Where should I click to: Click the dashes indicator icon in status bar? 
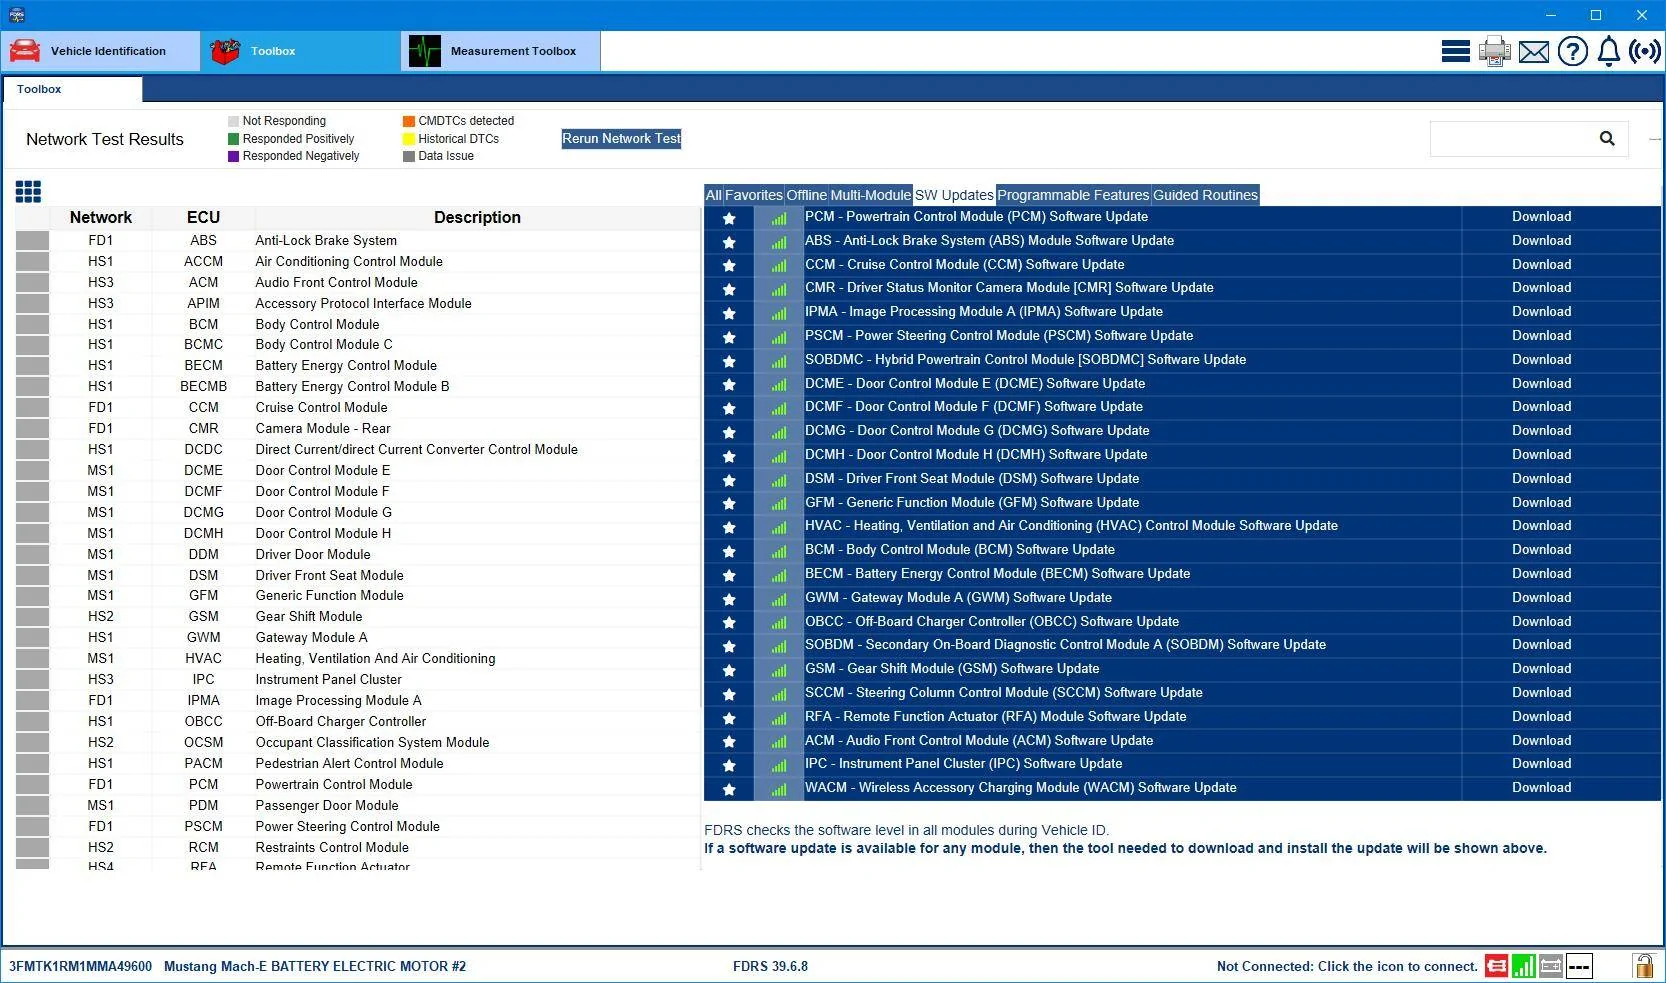1579,966
